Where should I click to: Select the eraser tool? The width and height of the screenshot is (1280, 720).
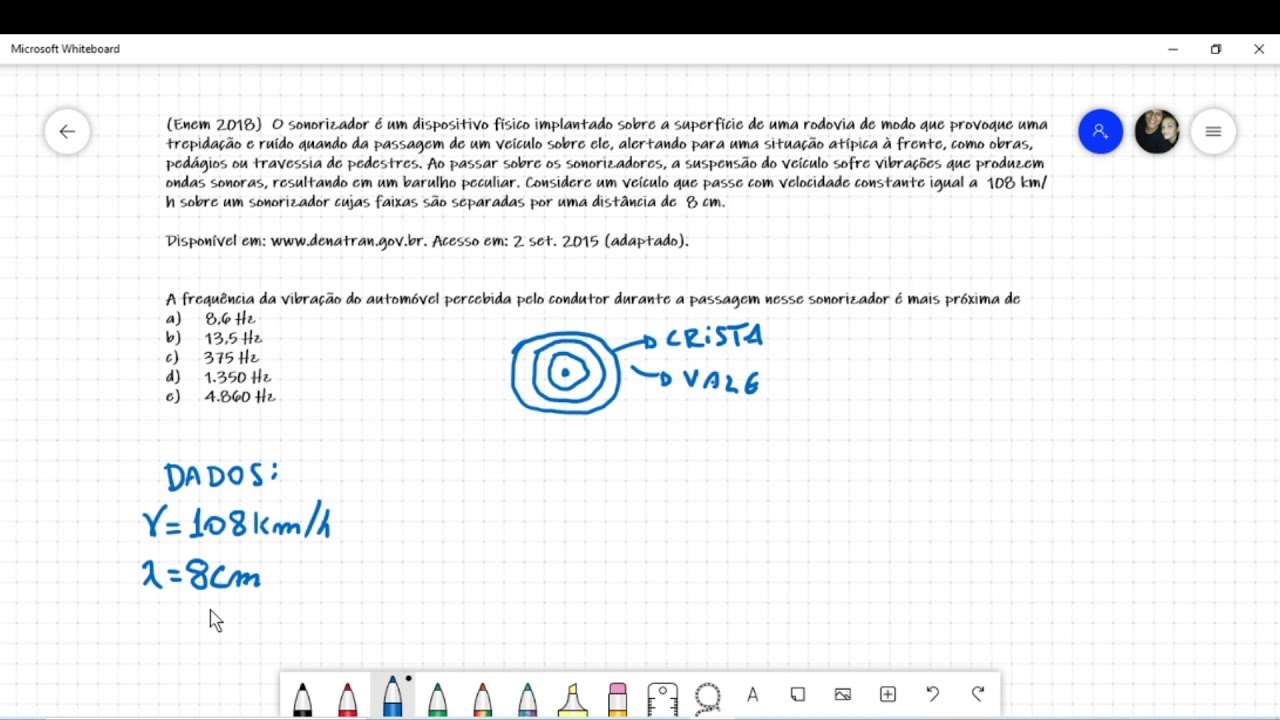617,697
